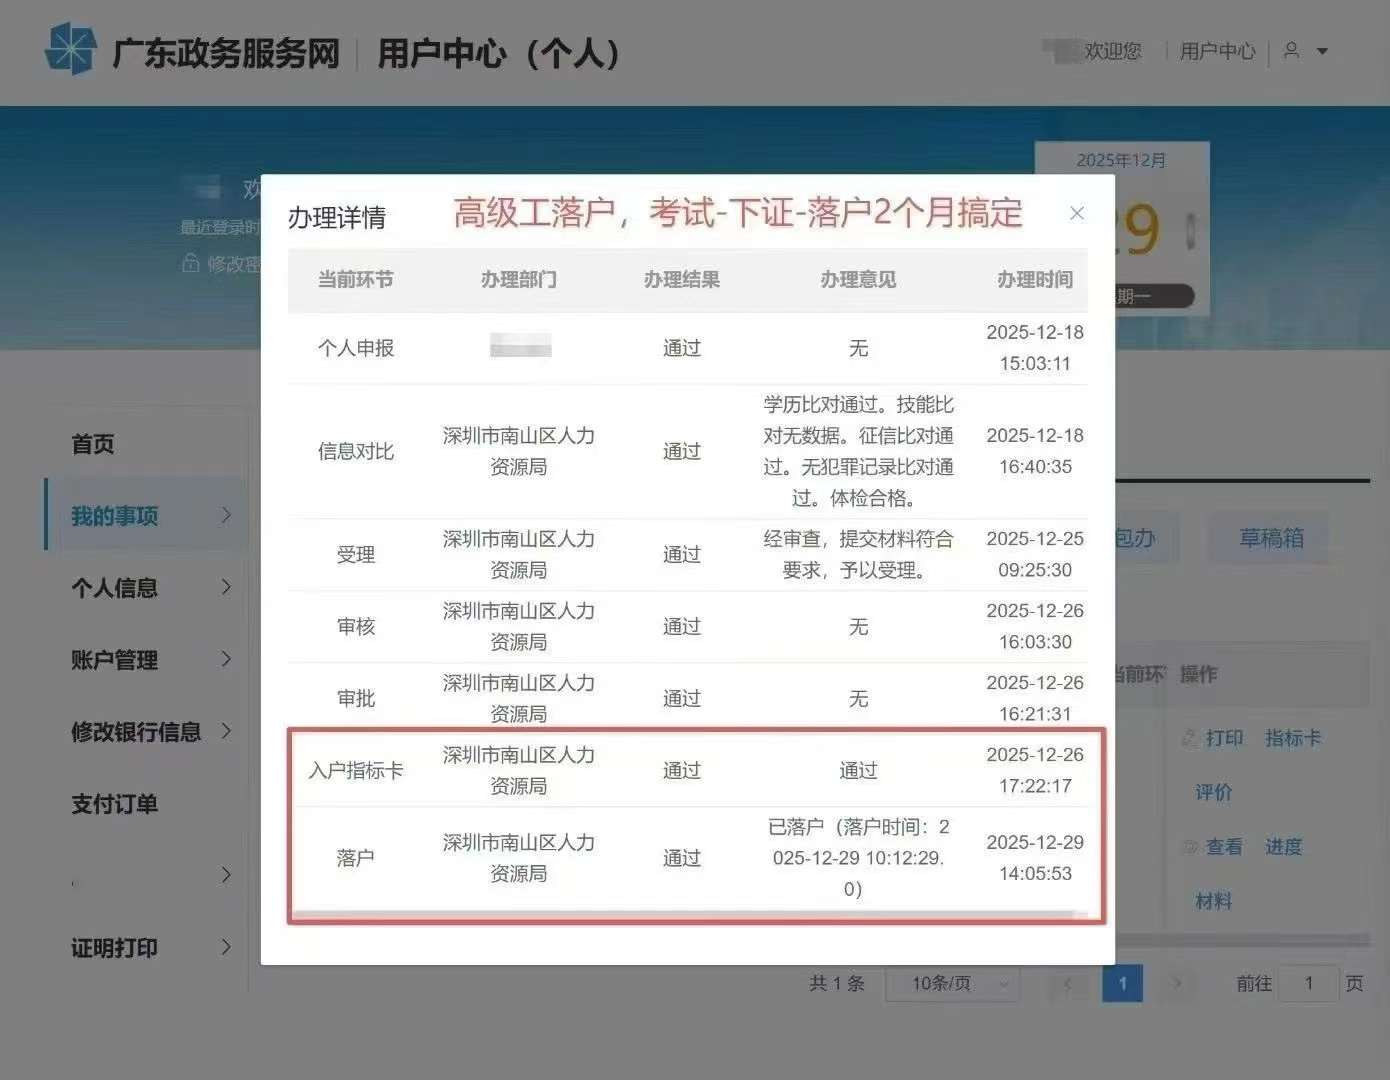Click the 用户中心 header link
Image resolution: width=1390 pixels, height=1080 pixels.
(1216, 51)
